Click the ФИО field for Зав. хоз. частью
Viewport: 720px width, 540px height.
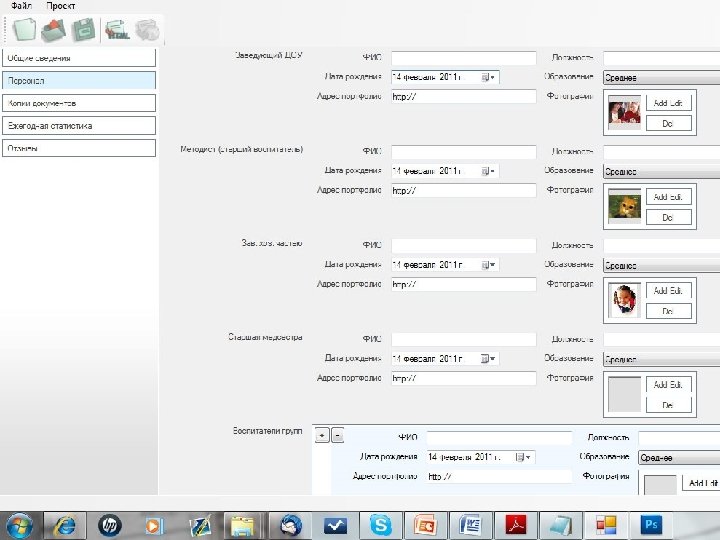coord(464,245)
